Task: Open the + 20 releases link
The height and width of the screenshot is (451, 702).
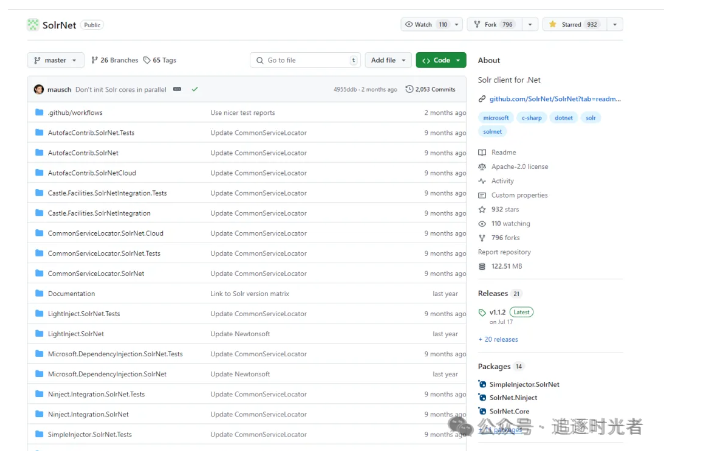Action: click(498, 339)
